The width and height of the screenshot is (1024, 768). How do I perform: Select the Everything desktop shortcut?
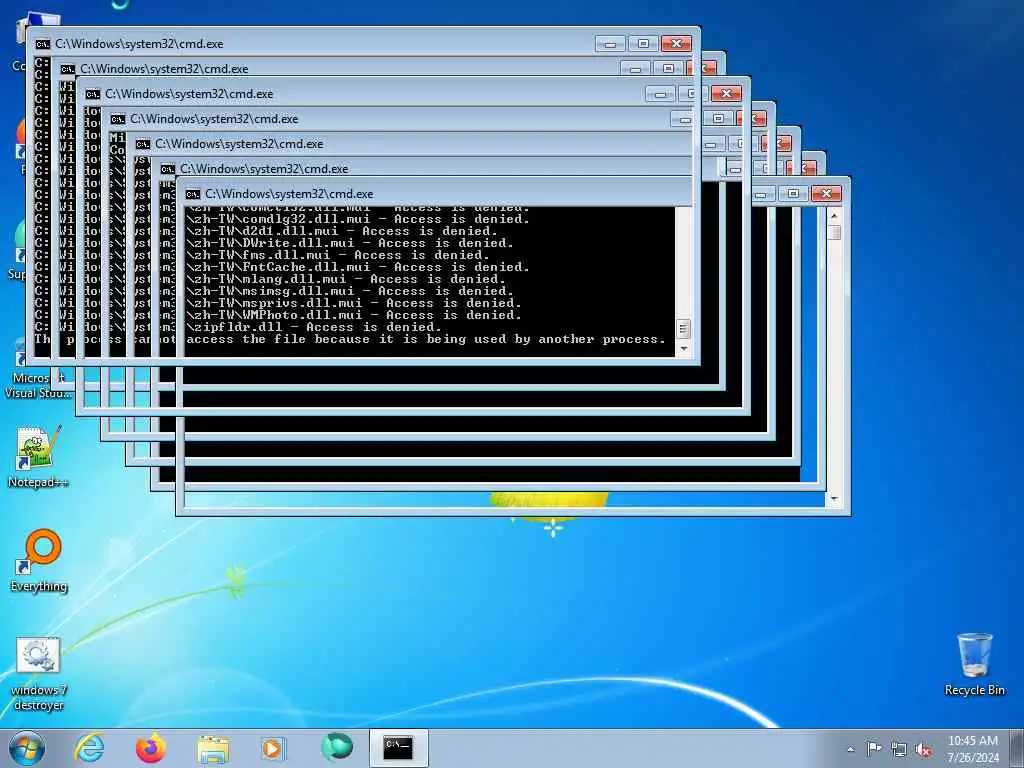pos(39,560)
